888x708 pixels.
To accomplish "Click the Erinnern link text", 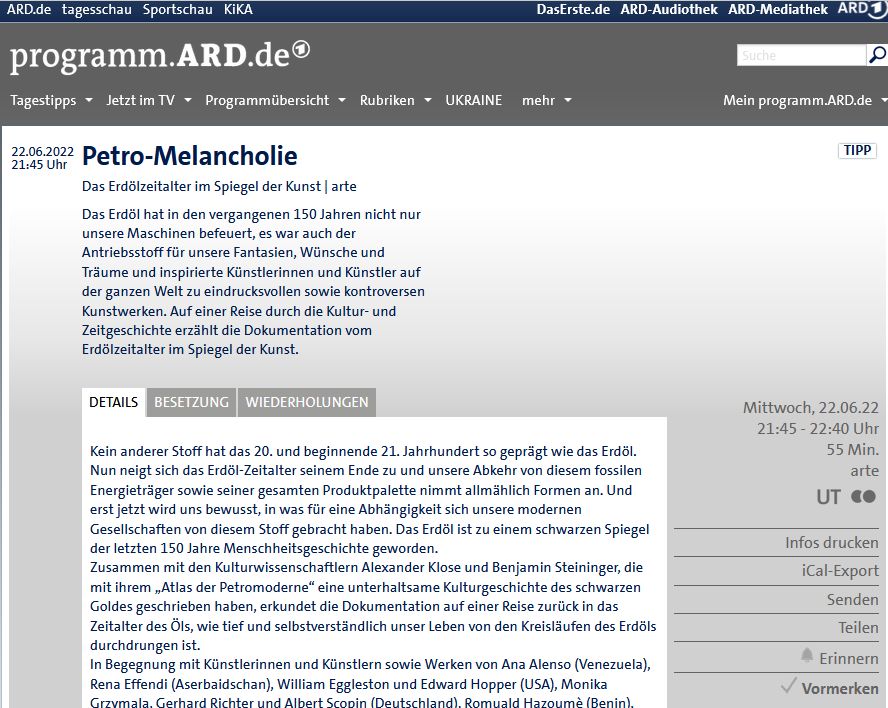I will (848, 658).
